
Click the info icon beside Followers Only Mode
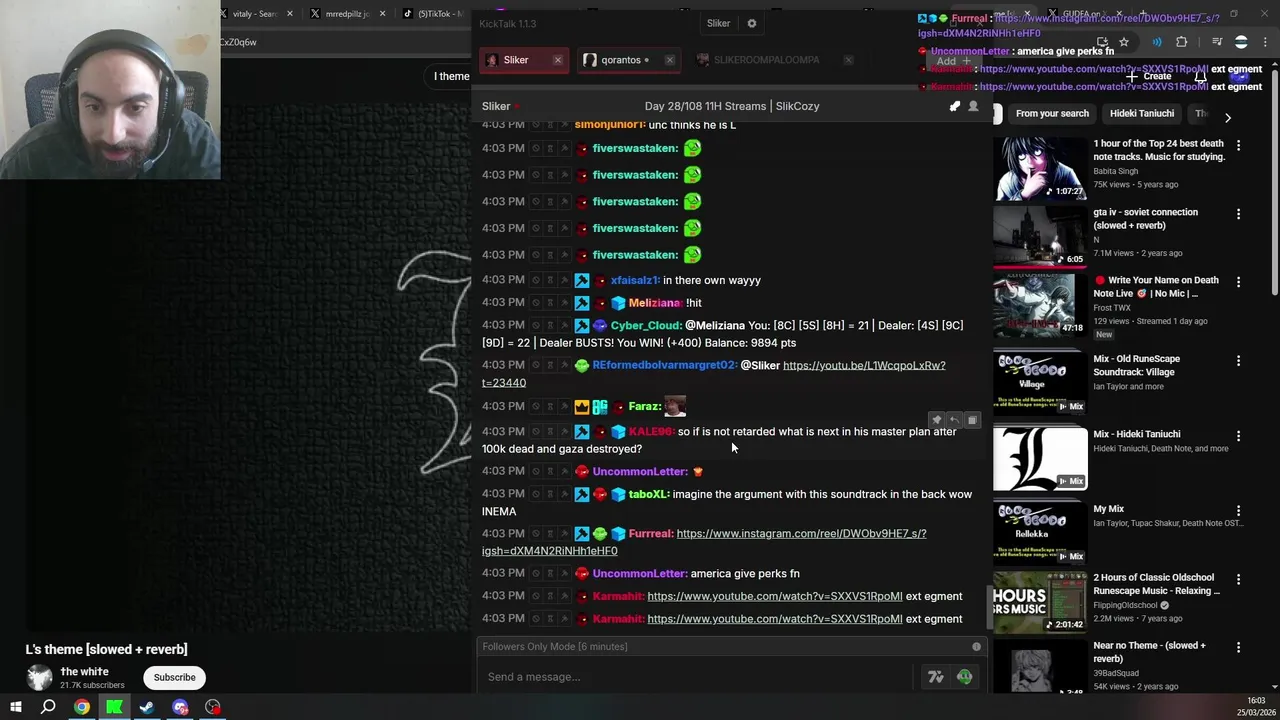977,647
